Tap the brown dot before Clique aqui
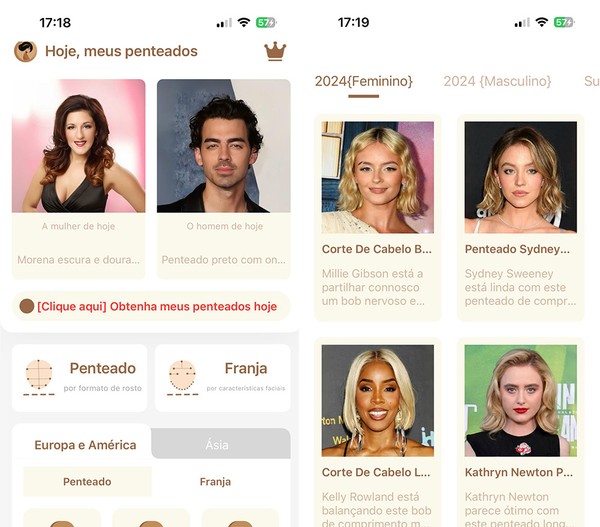Screen dimensions: 600x527 pyautogui.click(x=27, y=306)
